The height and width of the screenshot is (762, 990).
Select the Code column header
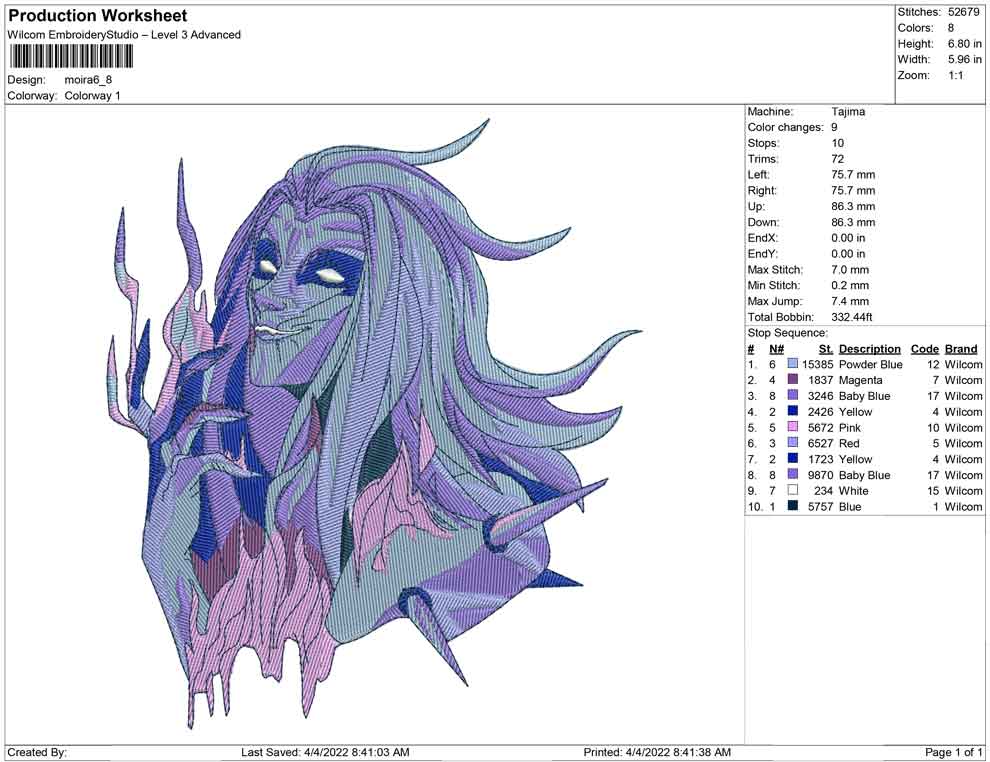925,349
